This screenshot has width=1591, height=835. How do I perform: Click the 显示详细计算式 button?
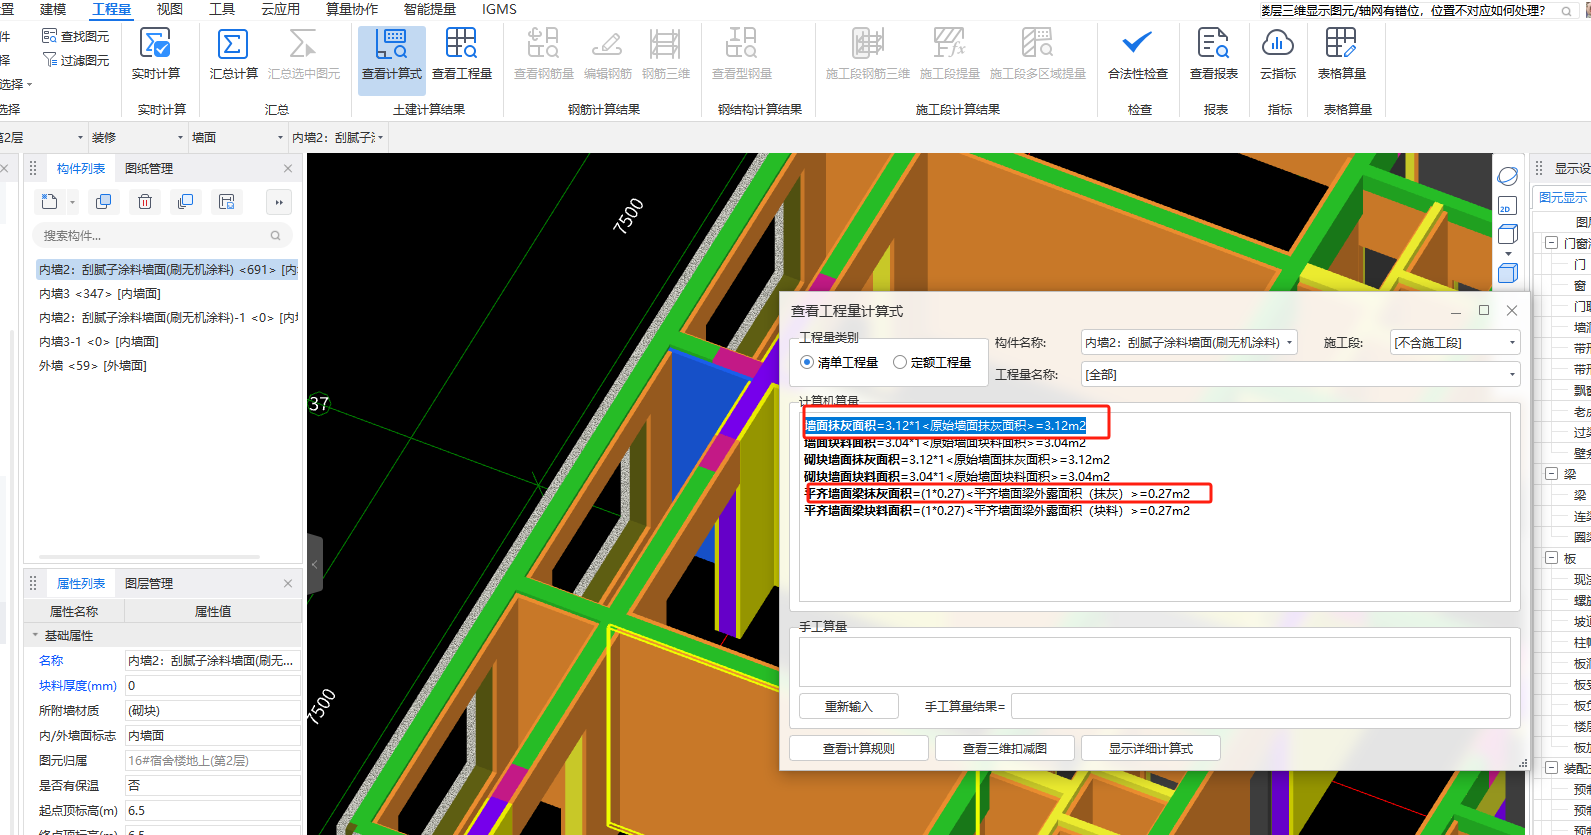[1150, 748]
